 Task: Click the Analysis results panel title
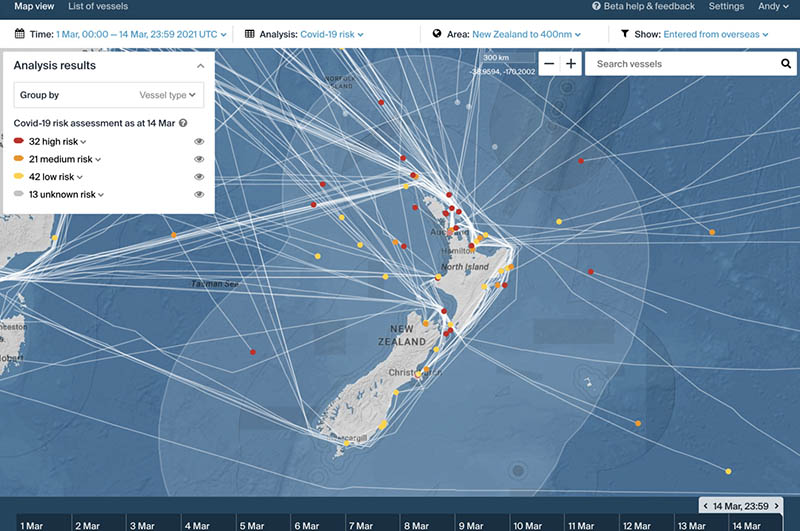pyautogui.click(x=55, y=65)
